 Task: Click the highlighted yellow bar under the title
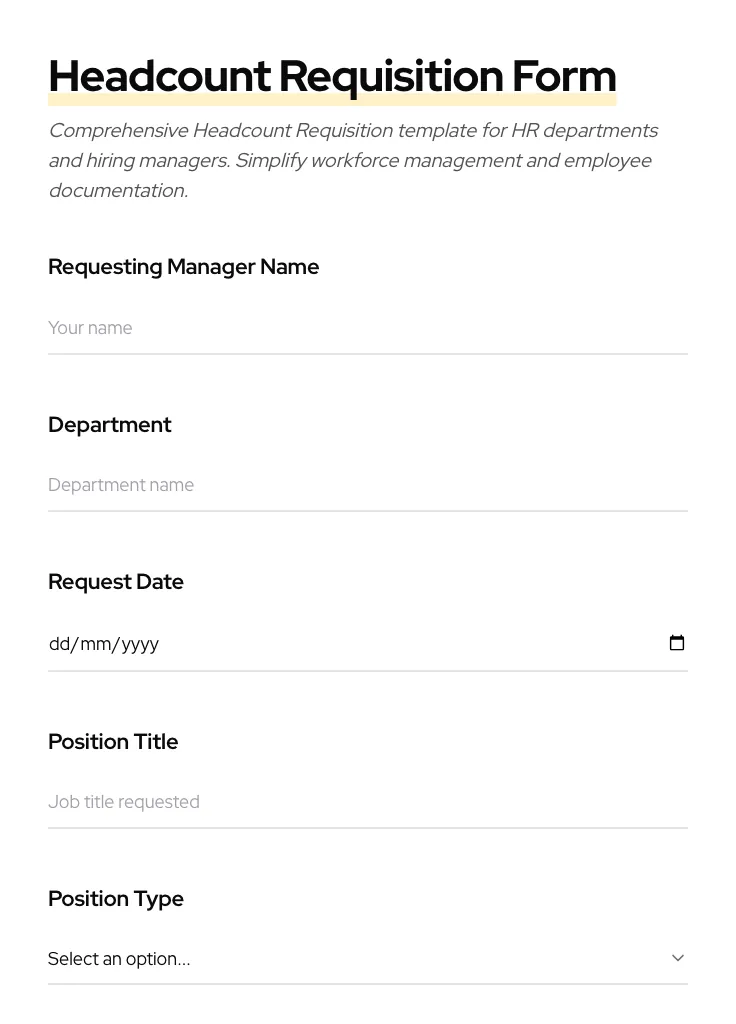[332, 100]
